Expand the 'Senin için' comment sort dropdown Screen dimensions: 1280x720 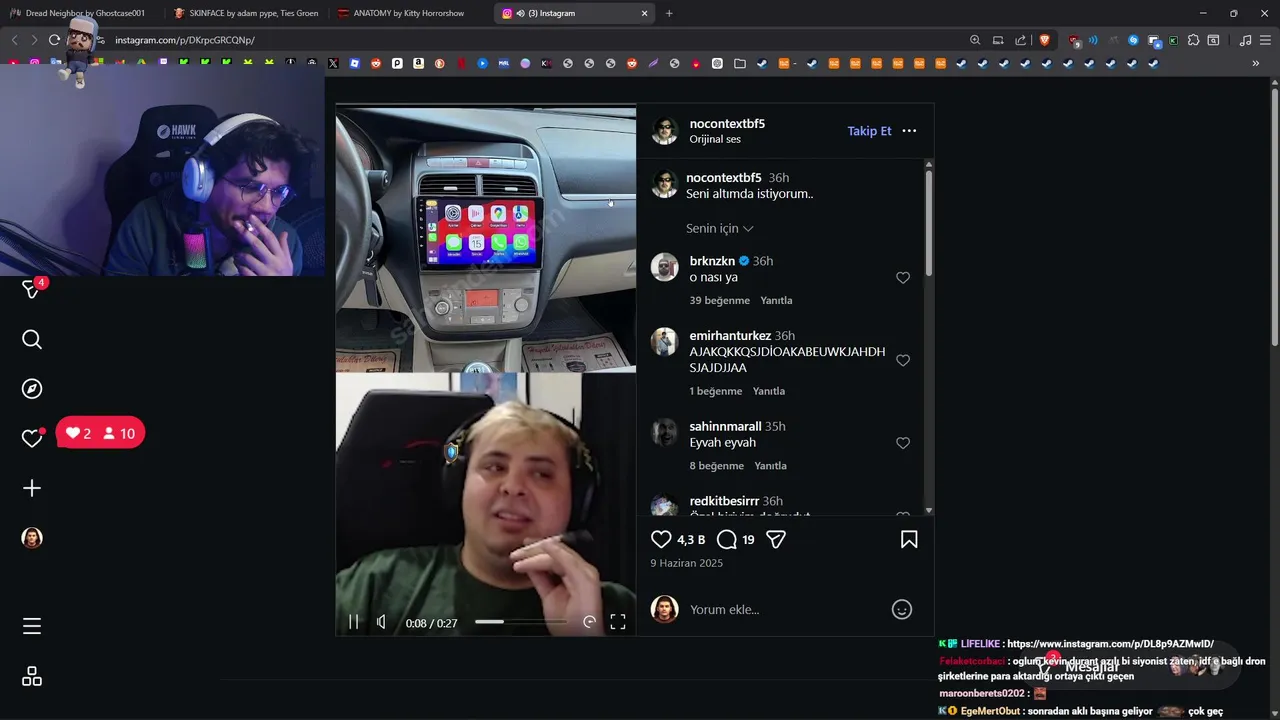(x=720, y=228)
